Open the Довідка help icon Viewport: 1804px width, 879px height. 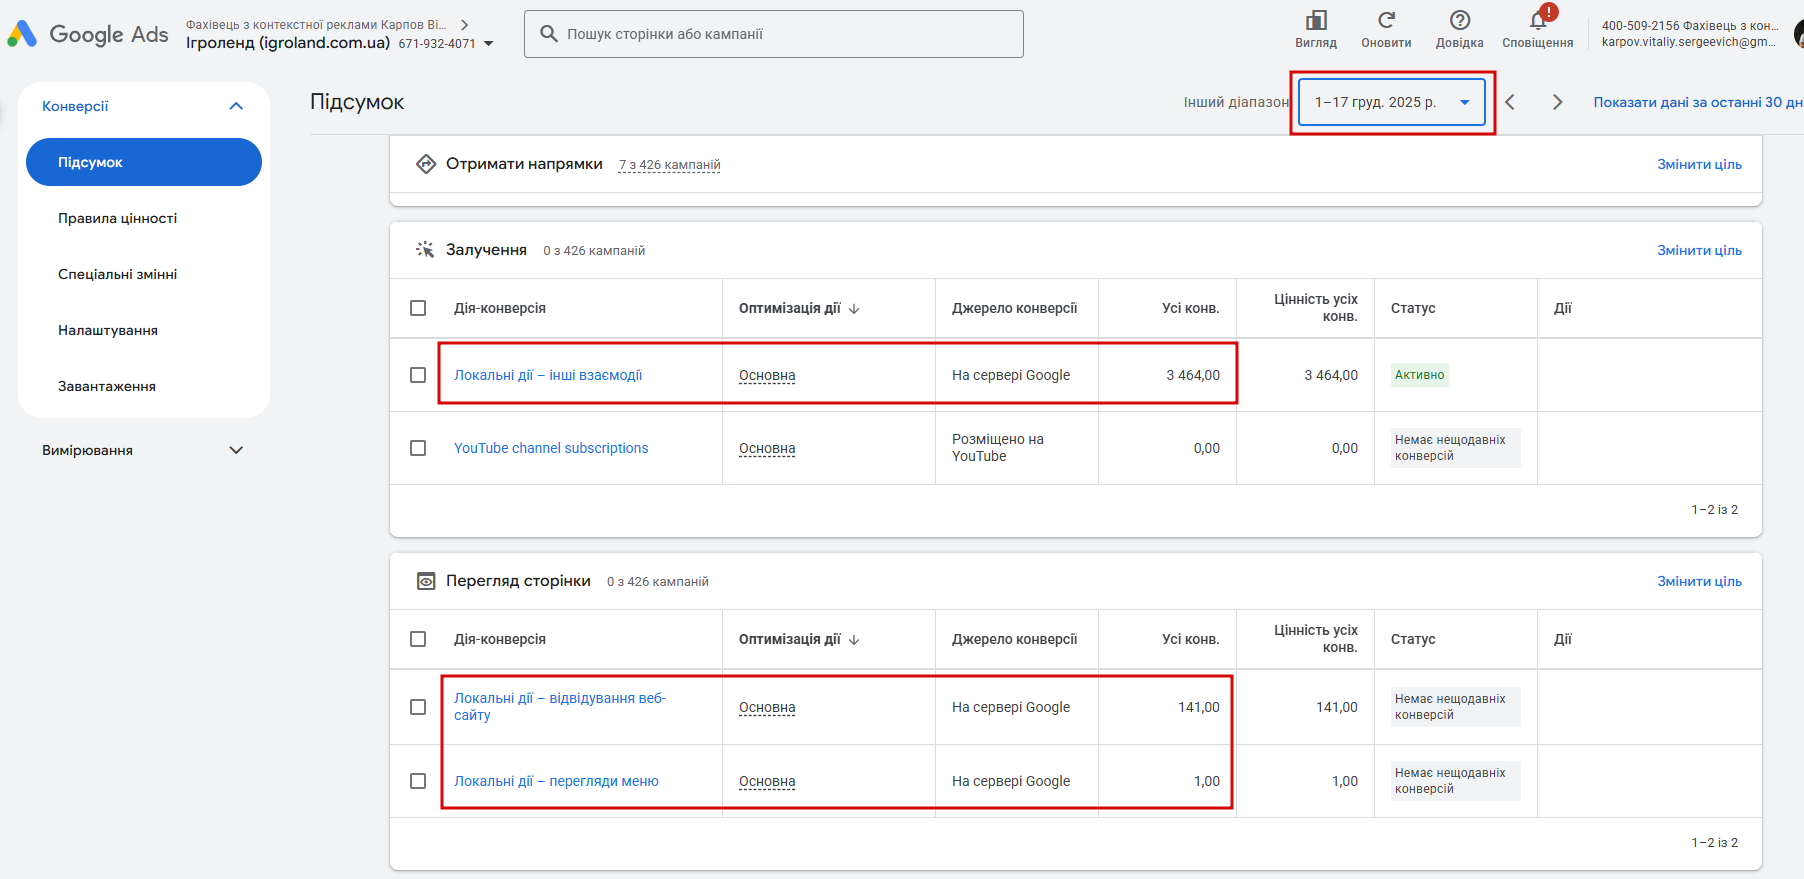(1459, 21)
